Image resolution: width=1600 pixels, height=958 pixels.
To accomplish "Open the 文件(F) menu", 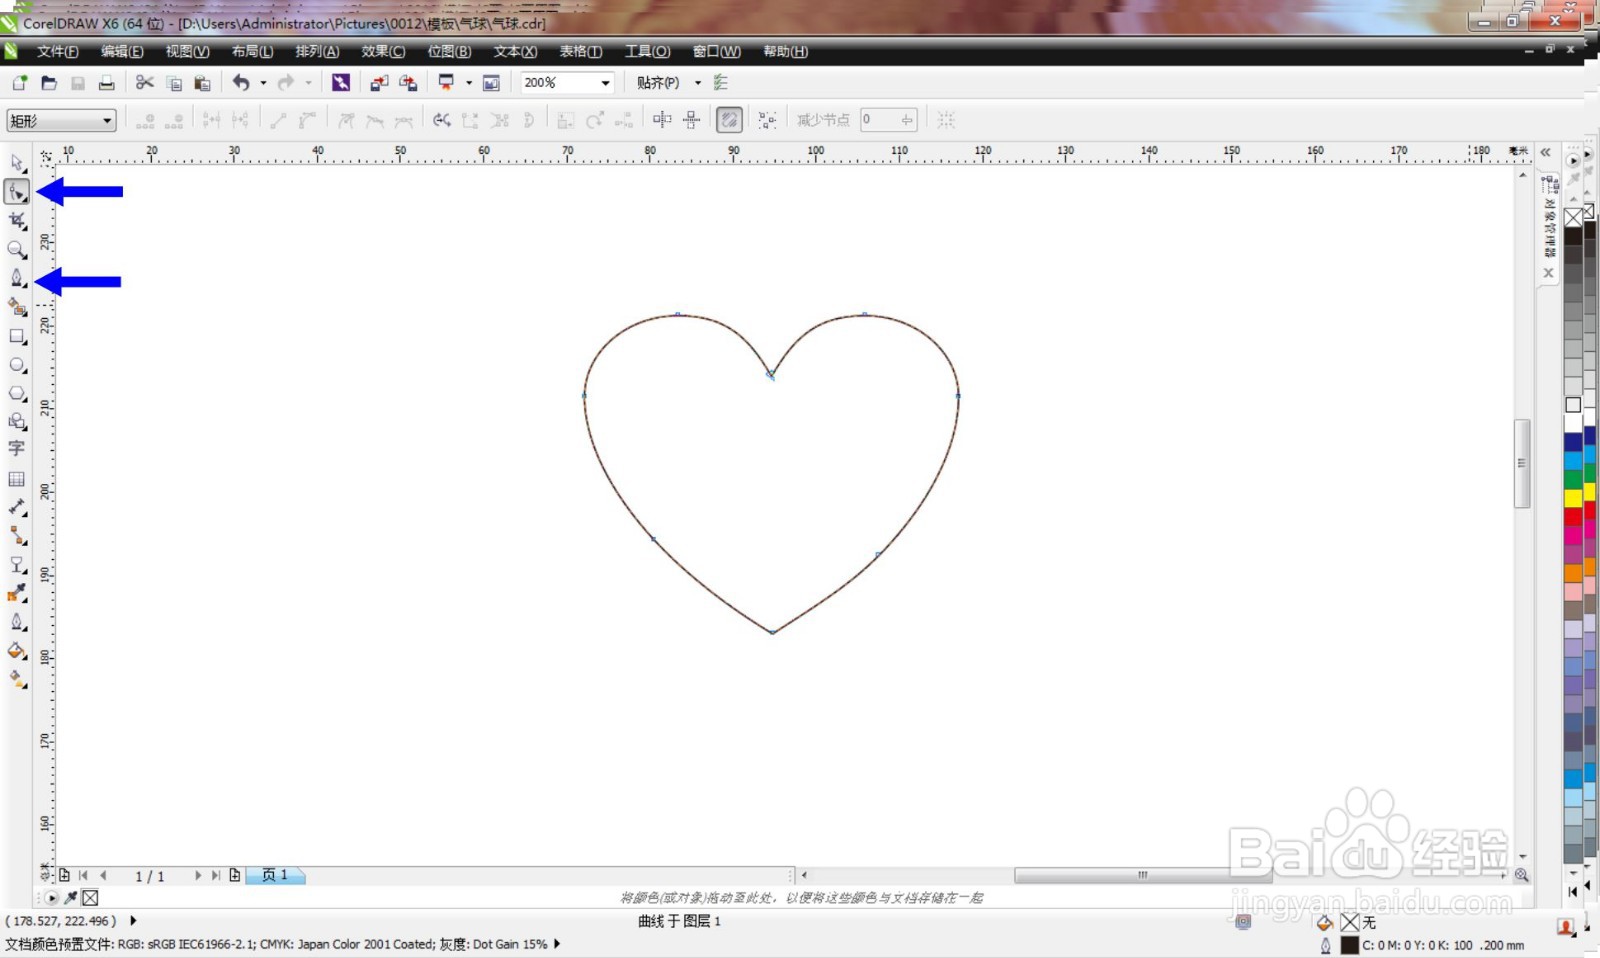I will point(58,51).
